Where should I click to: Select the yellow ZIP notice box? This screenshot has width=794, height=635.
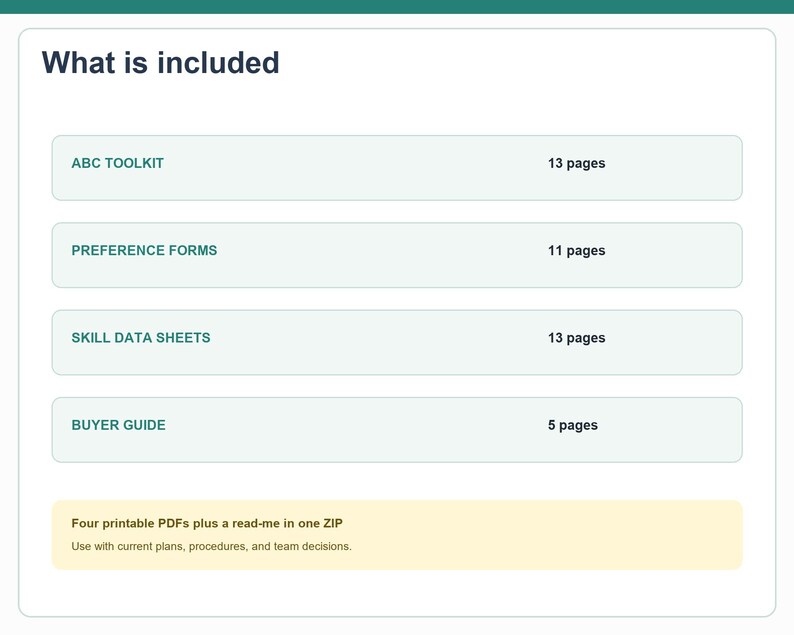397,535
